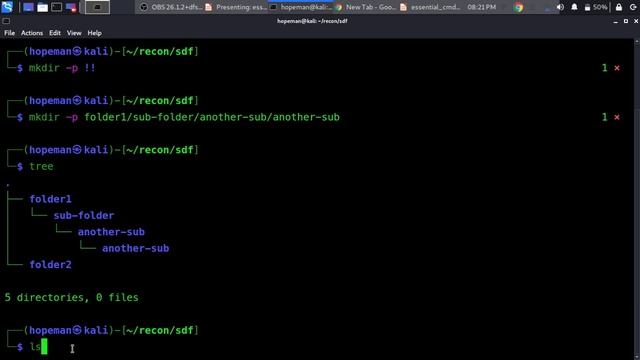
Task: Click the session logout panel icon
Action: (x=633, y=7)
